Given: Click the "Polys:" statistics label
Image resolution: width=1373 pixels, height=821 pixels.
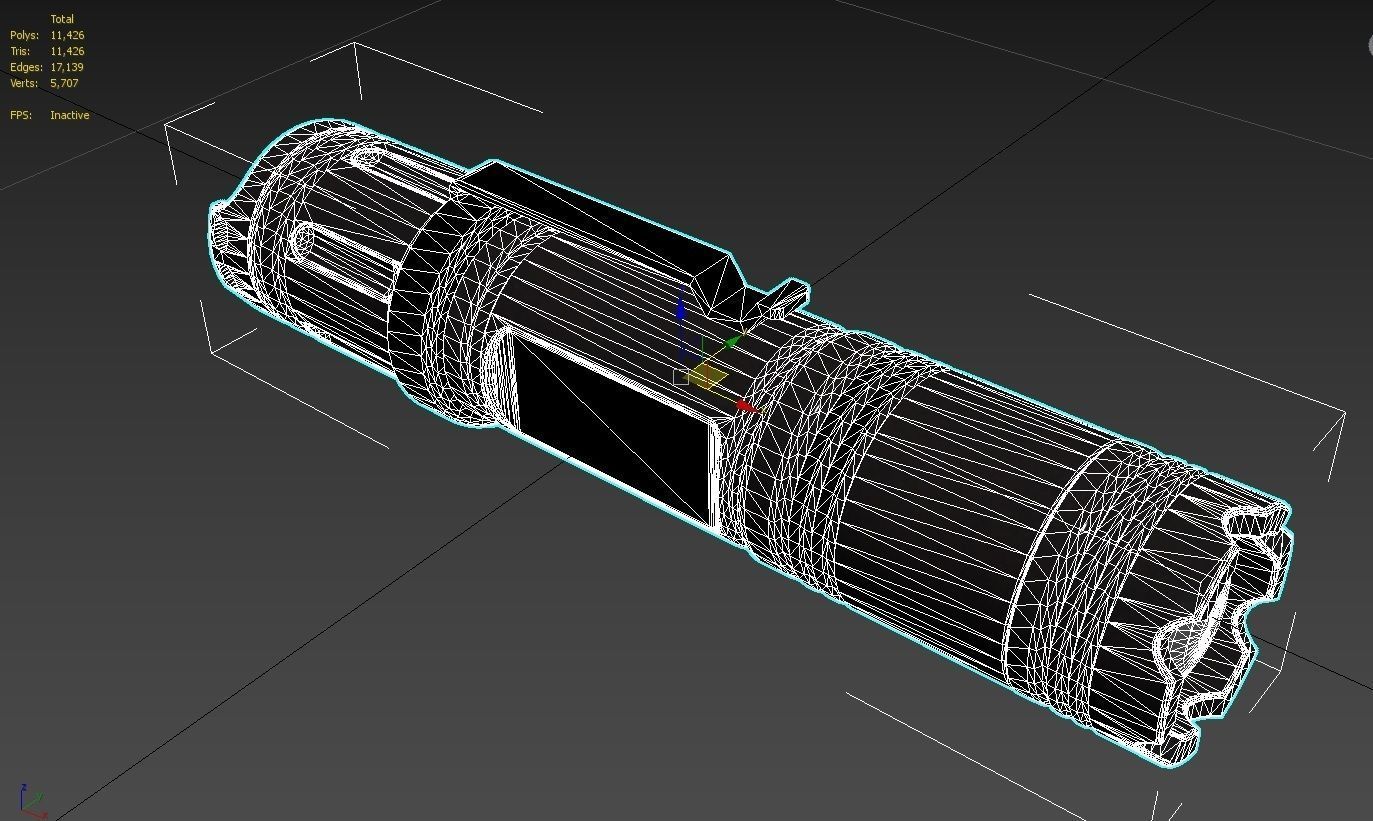Looking at the screenshot, I should coord(24,35).
